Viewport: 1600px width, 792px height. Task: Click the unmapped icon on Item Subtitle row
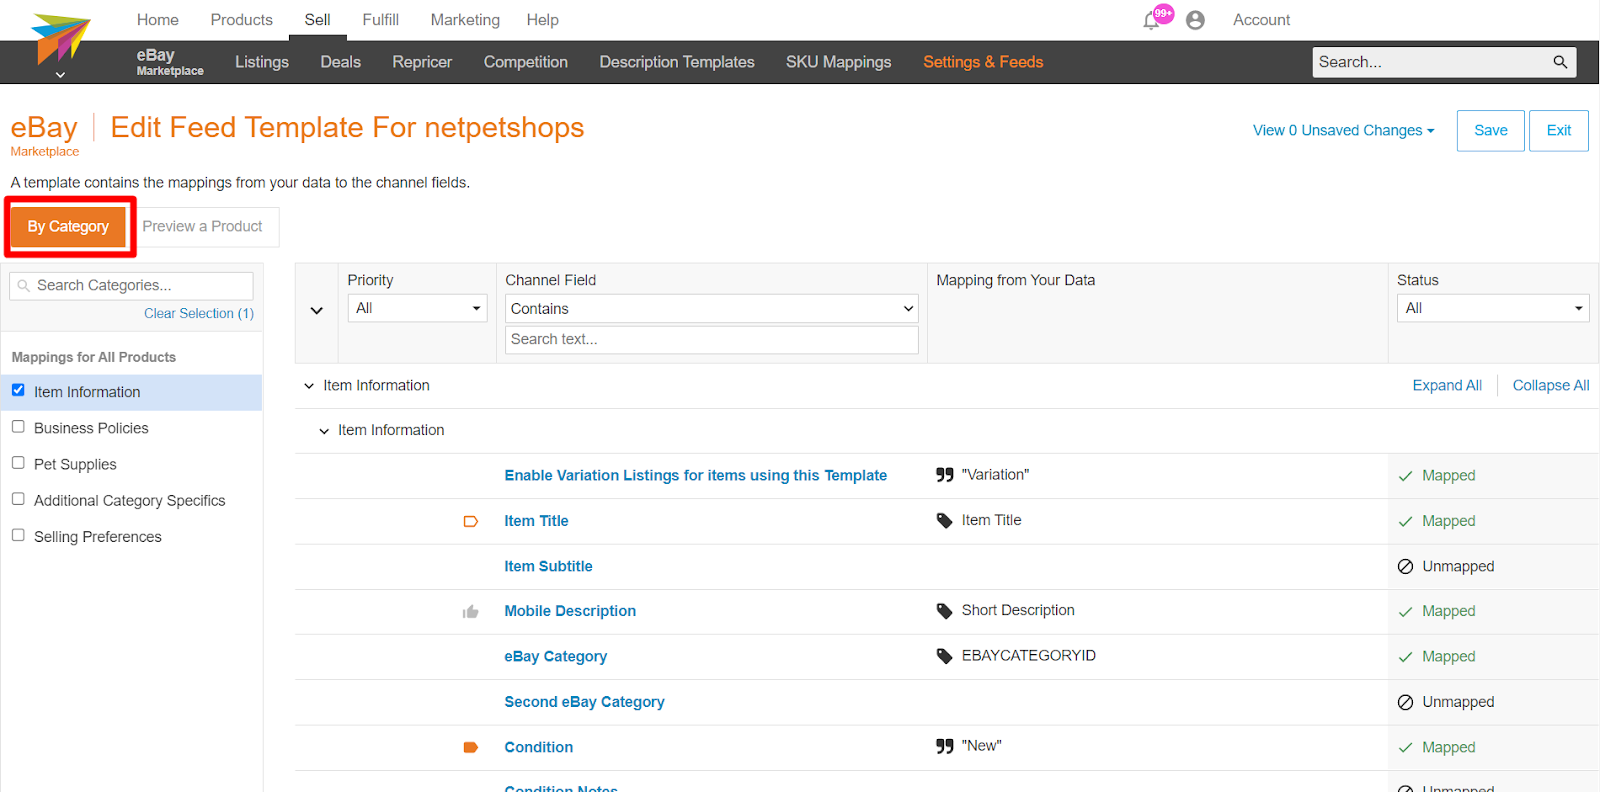click(x=1405, y=566)
